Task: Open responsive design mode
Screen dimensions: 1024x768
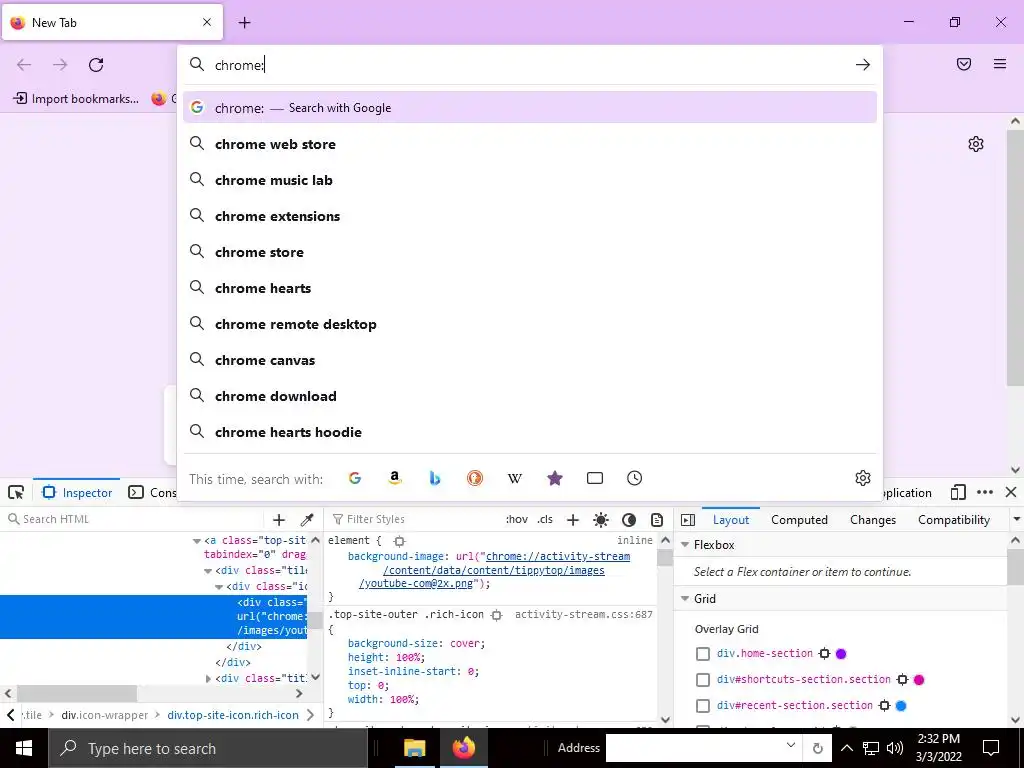Action: (x=958, y=492)
